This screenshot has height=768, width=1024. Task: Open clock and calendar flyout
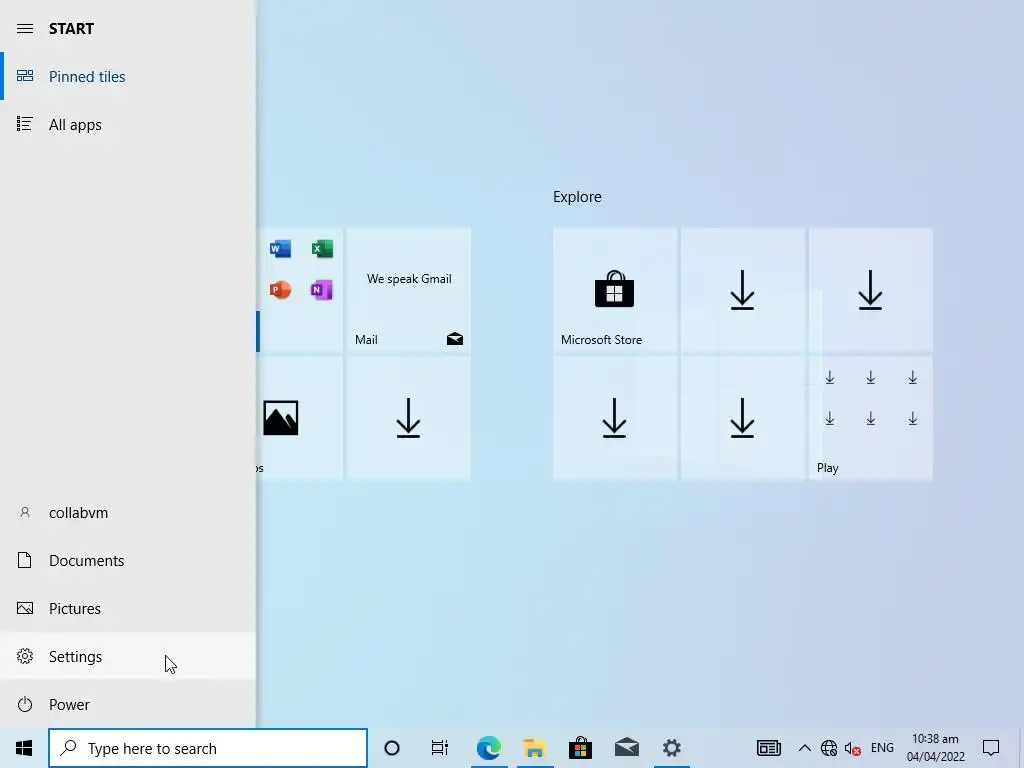coord(936,748)
